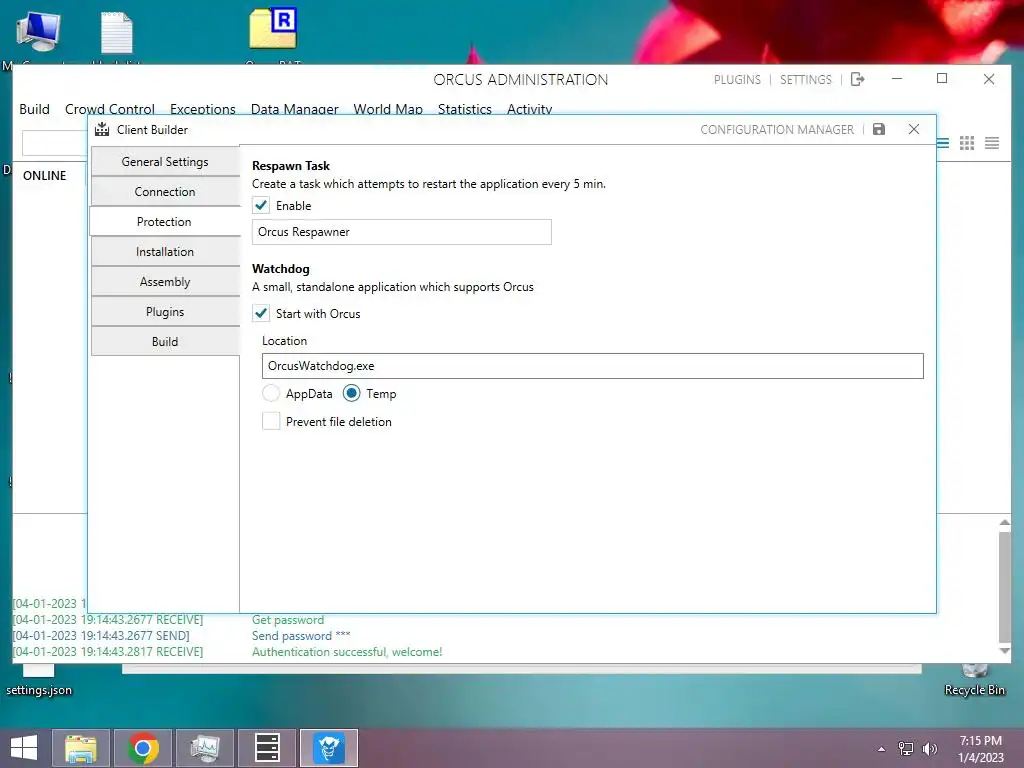Select the Recycle Bin desktop icon
This screenshot has height=768, width=1024.
point(974,681)
